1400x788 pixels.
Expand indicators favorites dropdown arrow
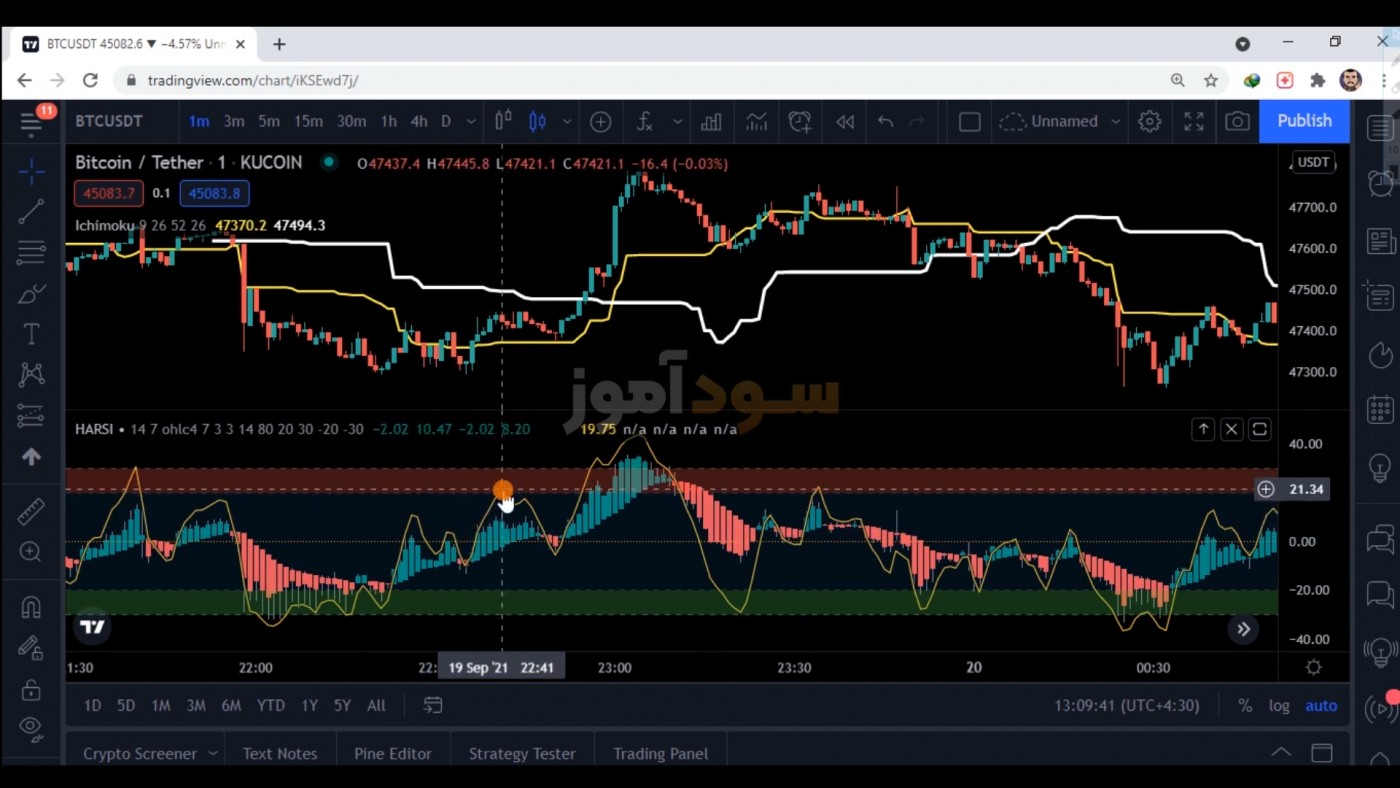coord(677,122)
